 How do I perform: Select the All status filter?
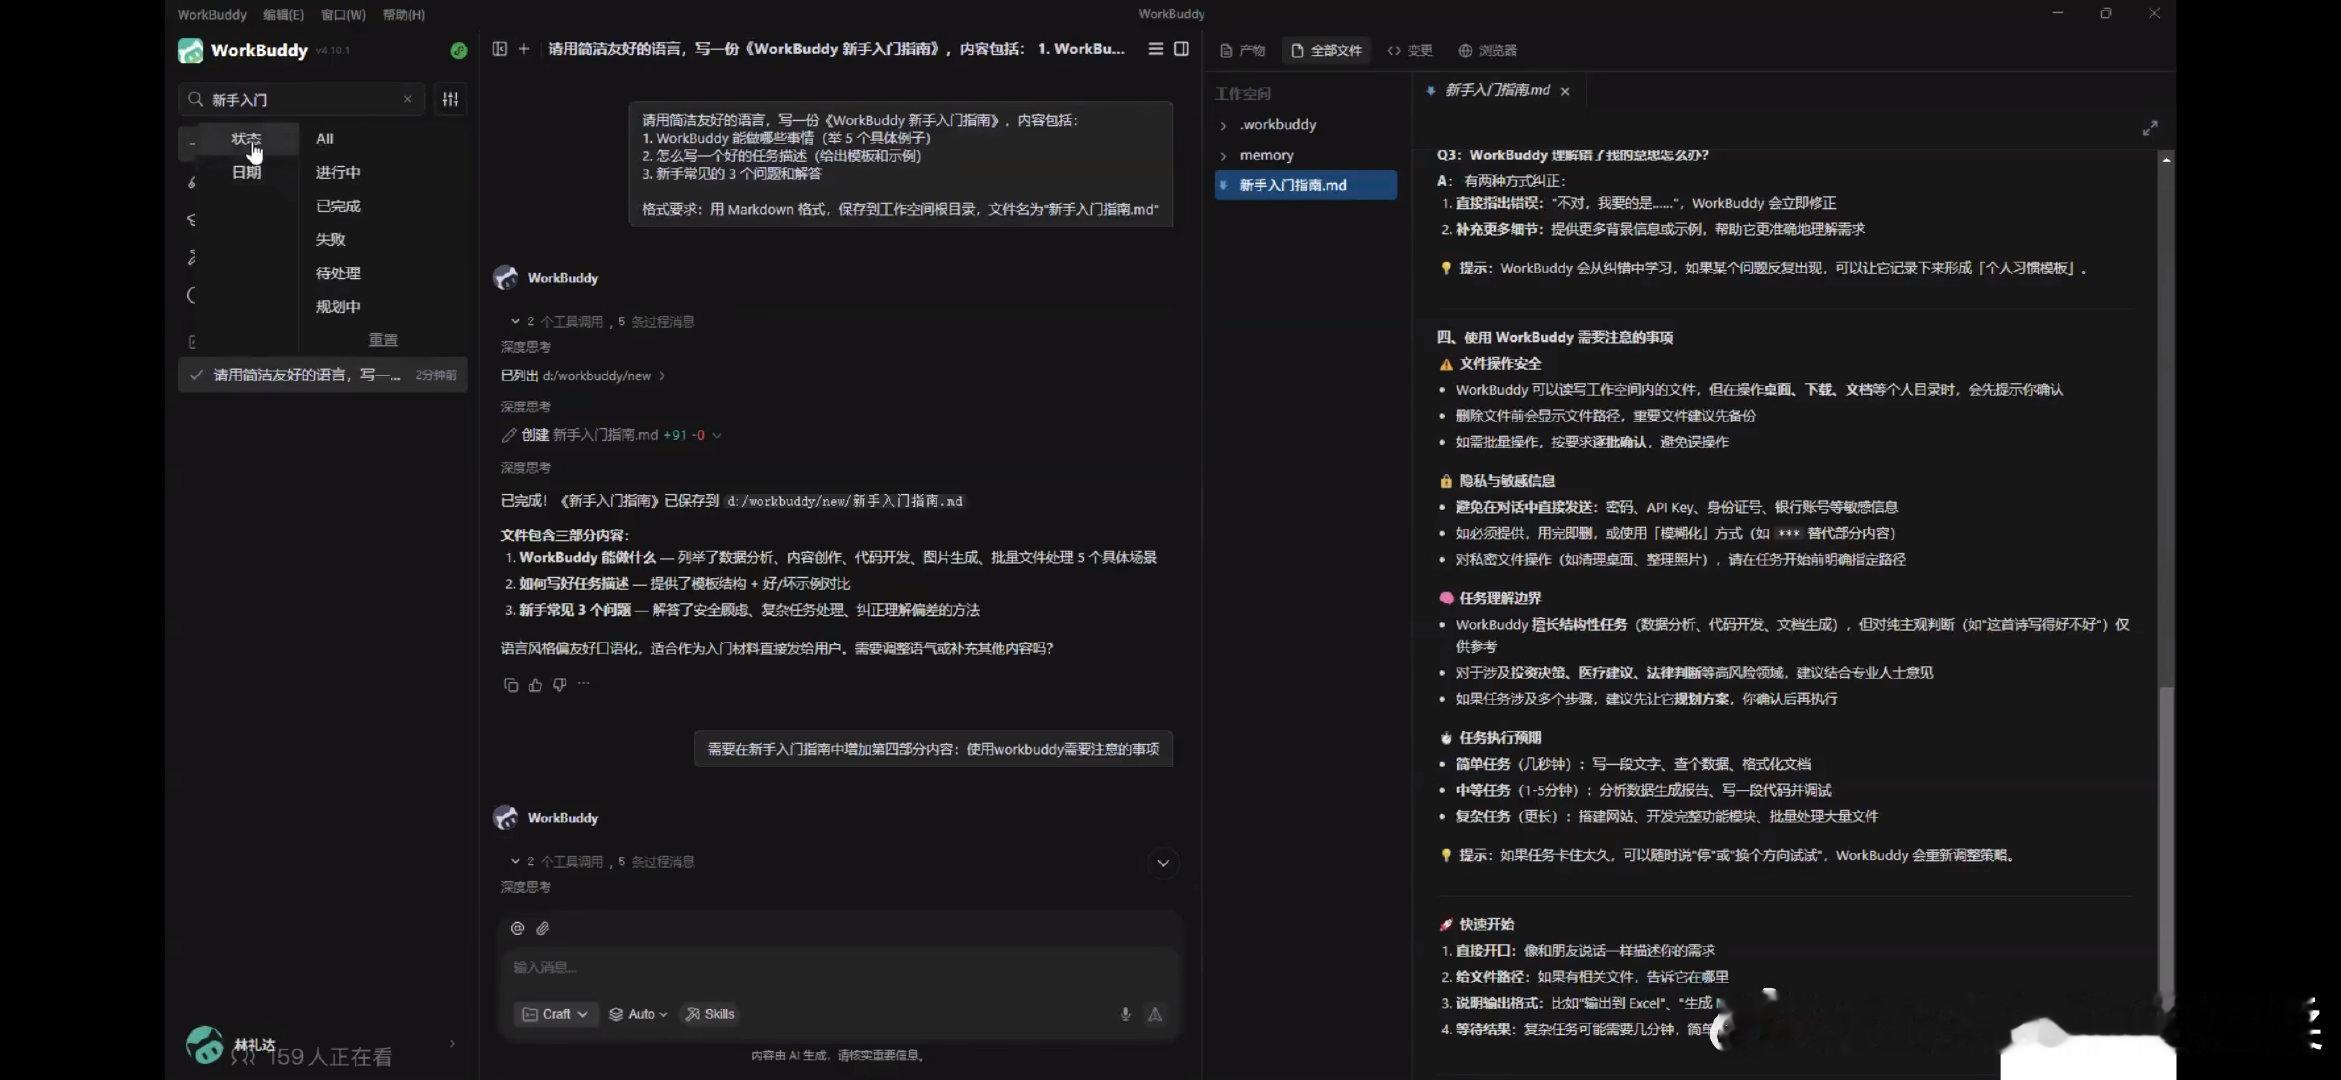coord(325,139)
